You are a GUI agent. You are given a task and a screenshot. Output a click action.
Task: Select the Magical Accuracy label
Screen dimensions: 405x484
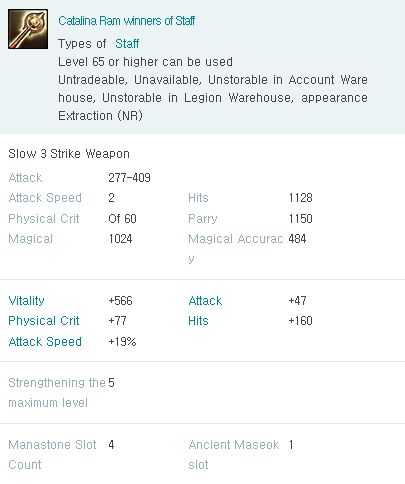236,248
